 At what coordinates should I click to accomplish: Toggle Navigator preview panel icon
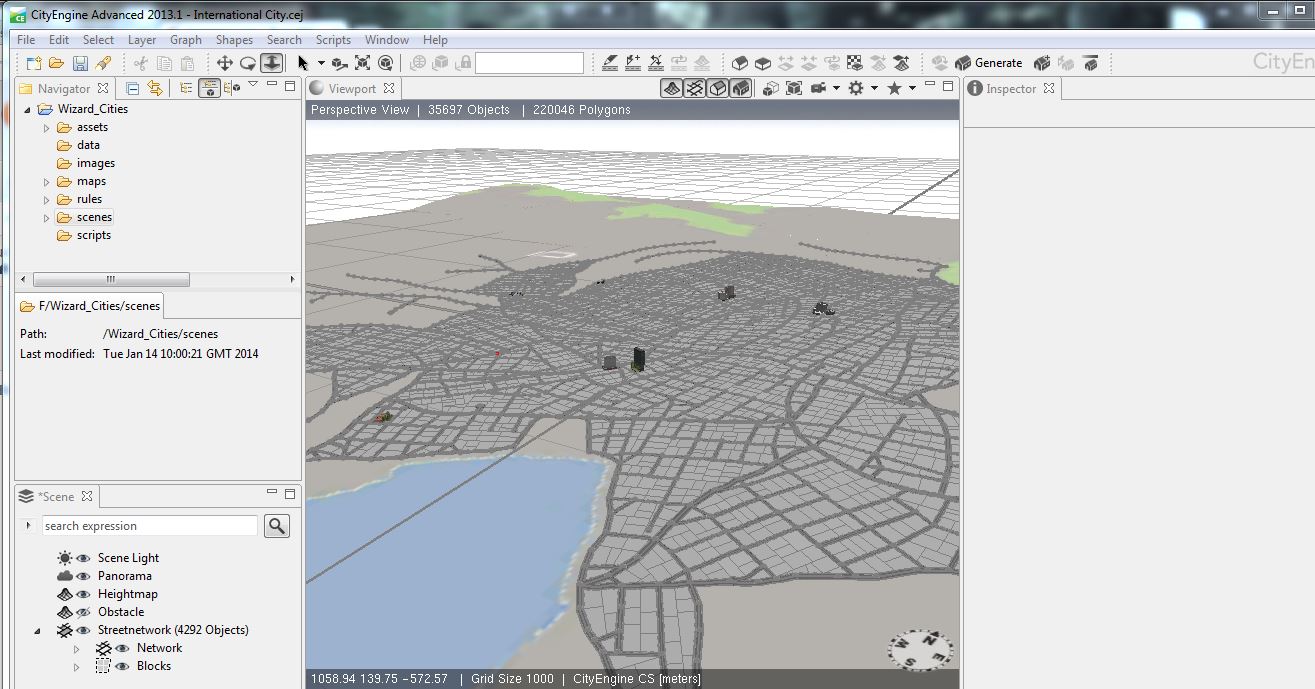(x=209, y=88)
